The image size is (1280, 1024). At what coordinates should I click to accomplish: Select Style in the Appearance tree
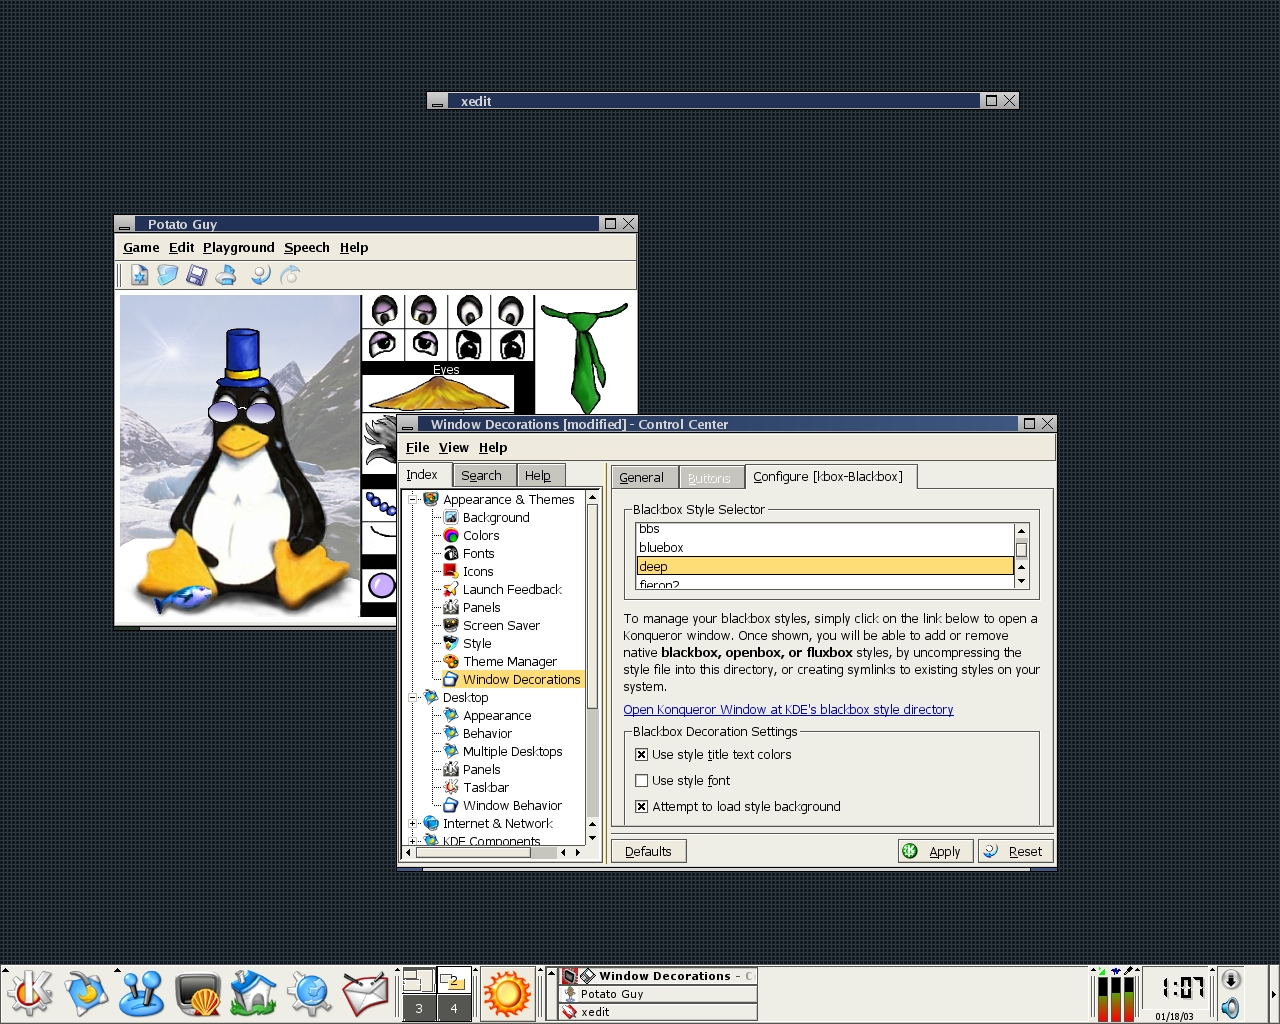[477, 644]
